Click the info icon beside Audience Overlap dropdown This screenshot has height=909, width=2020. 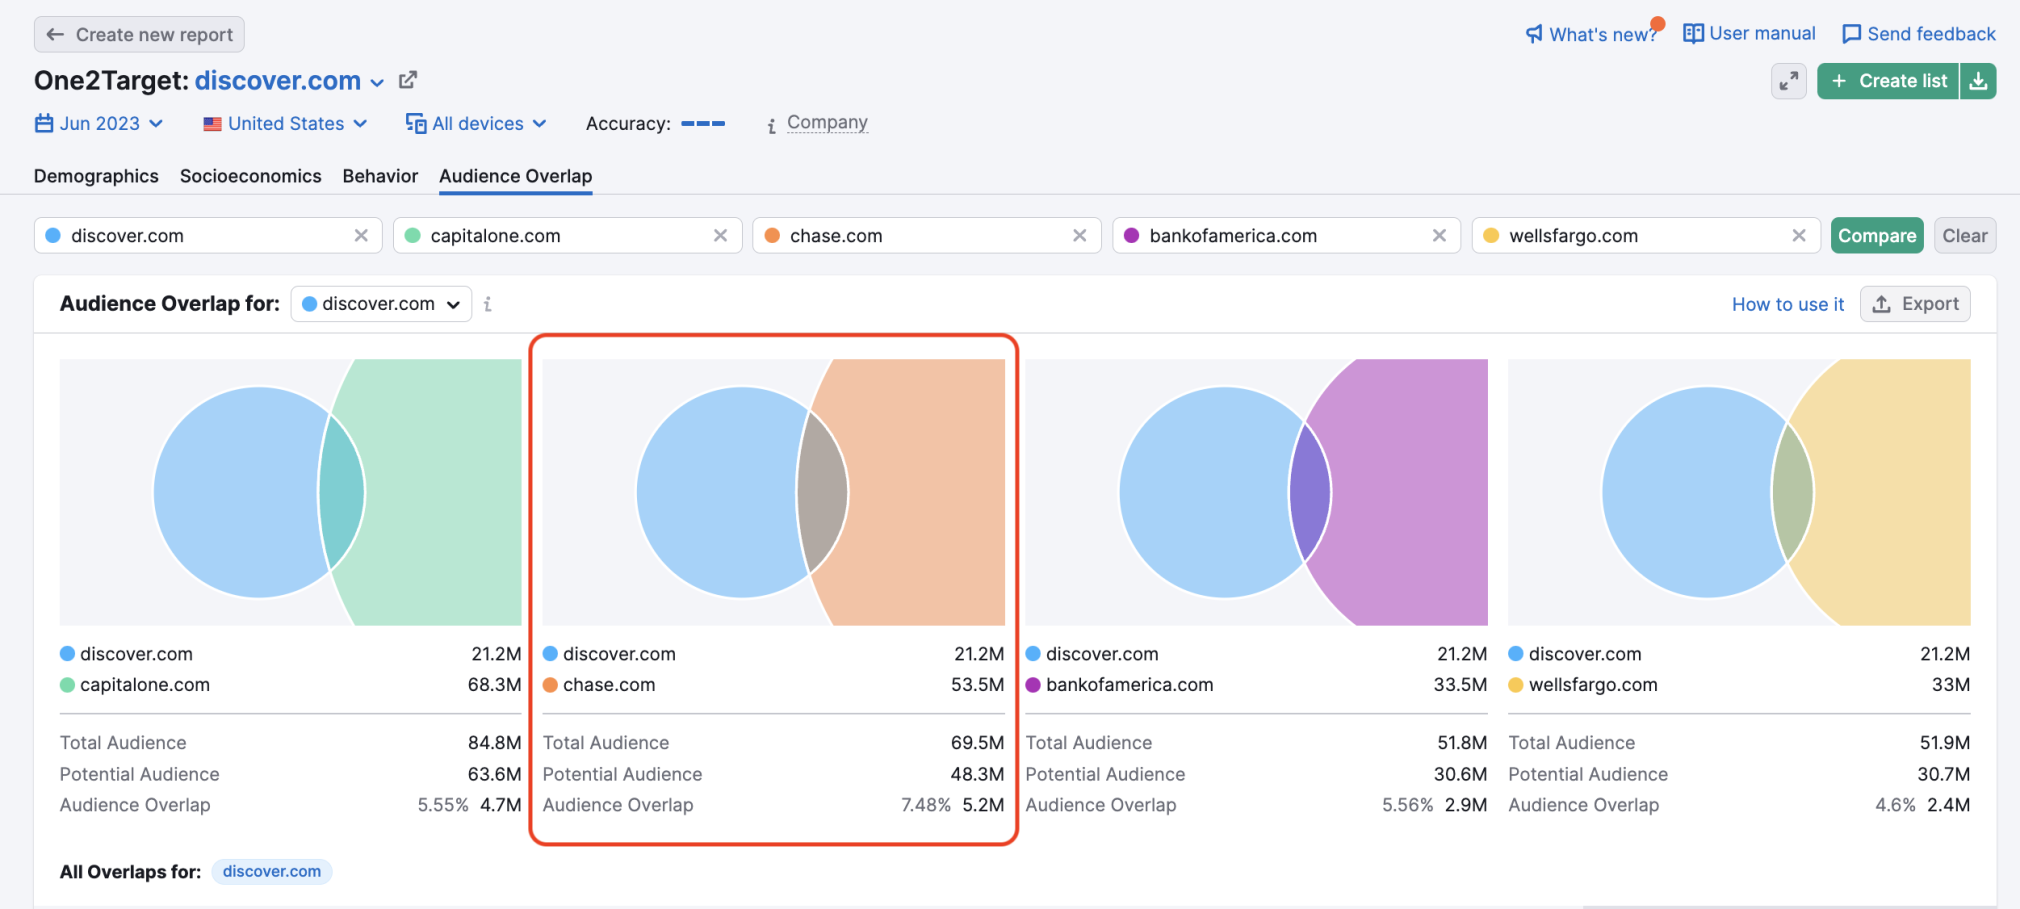[x=488, y=304]
